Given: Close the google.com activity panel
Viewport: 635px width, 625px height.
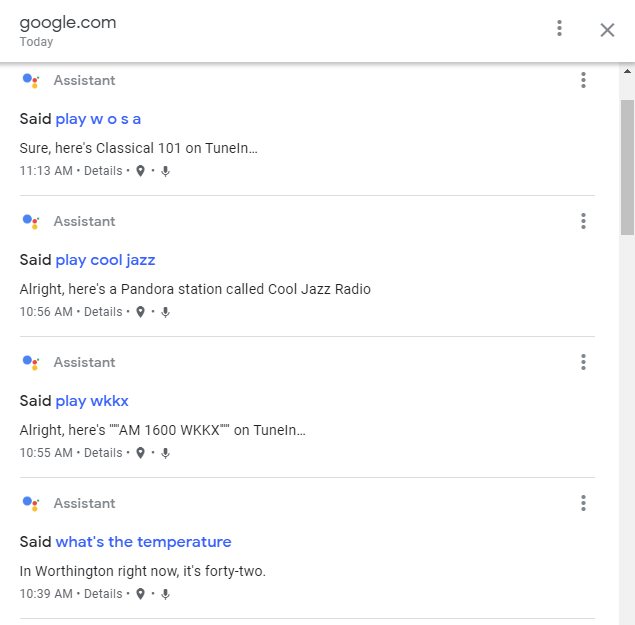Looking at the screenshot, I should [607, 30].
